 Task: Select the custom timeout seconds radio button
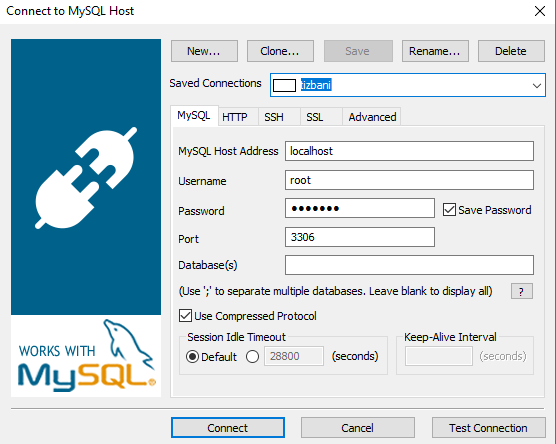coord(252,357)
